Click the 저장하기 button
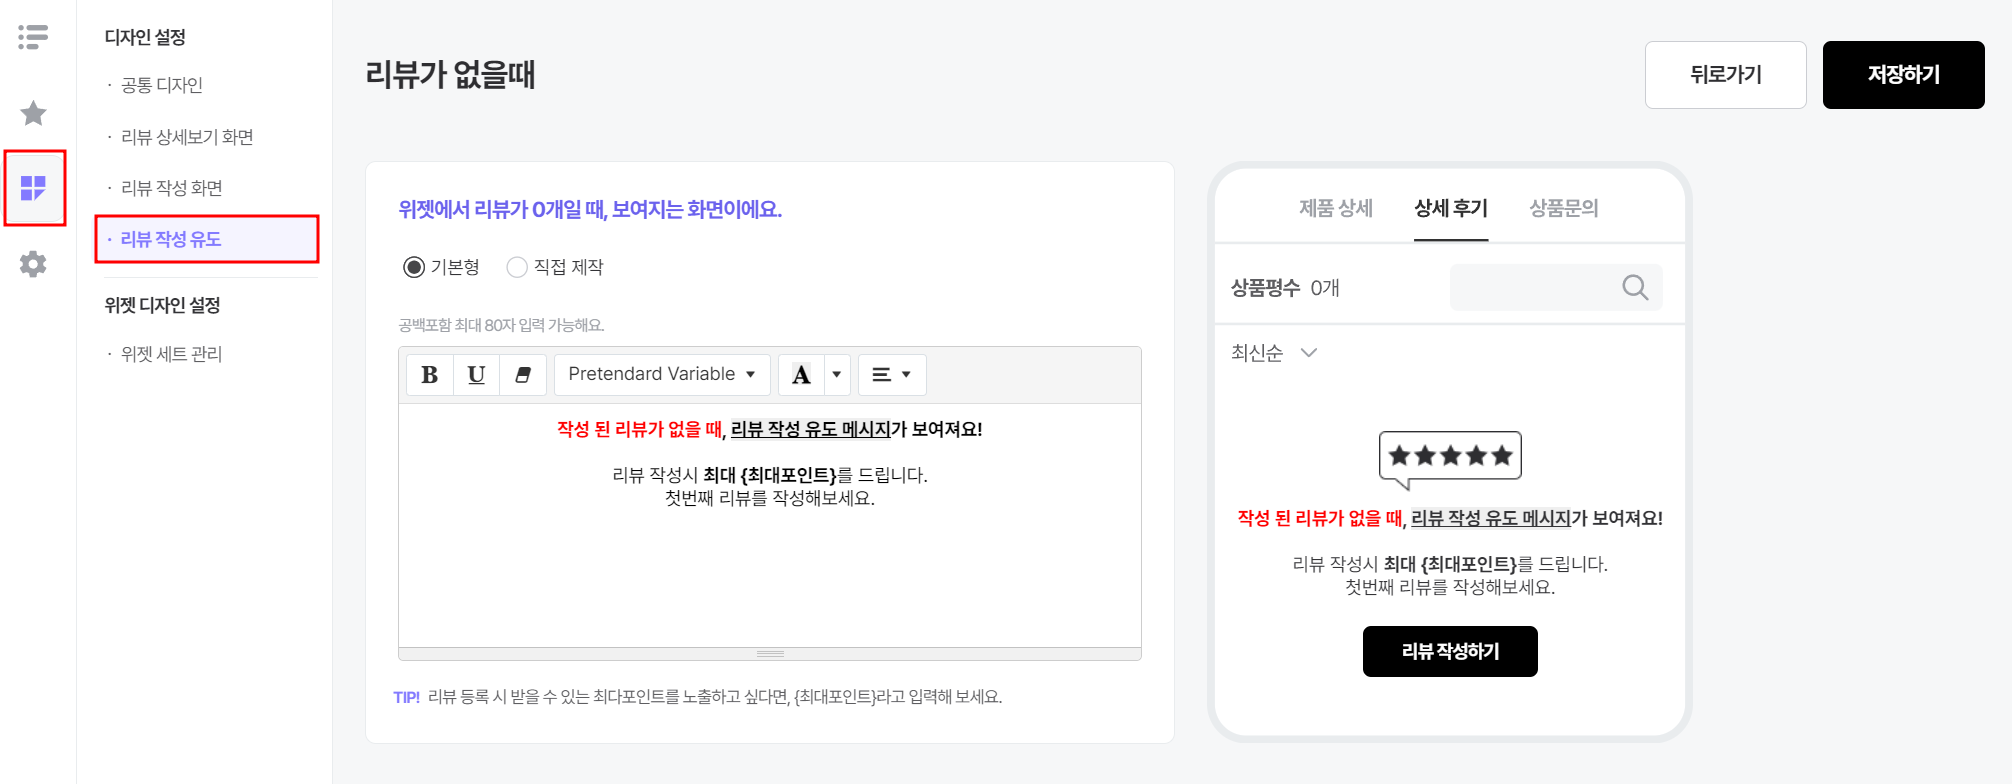The height and width of the screenshot is (784, 2012). [x=1904, y=75]
